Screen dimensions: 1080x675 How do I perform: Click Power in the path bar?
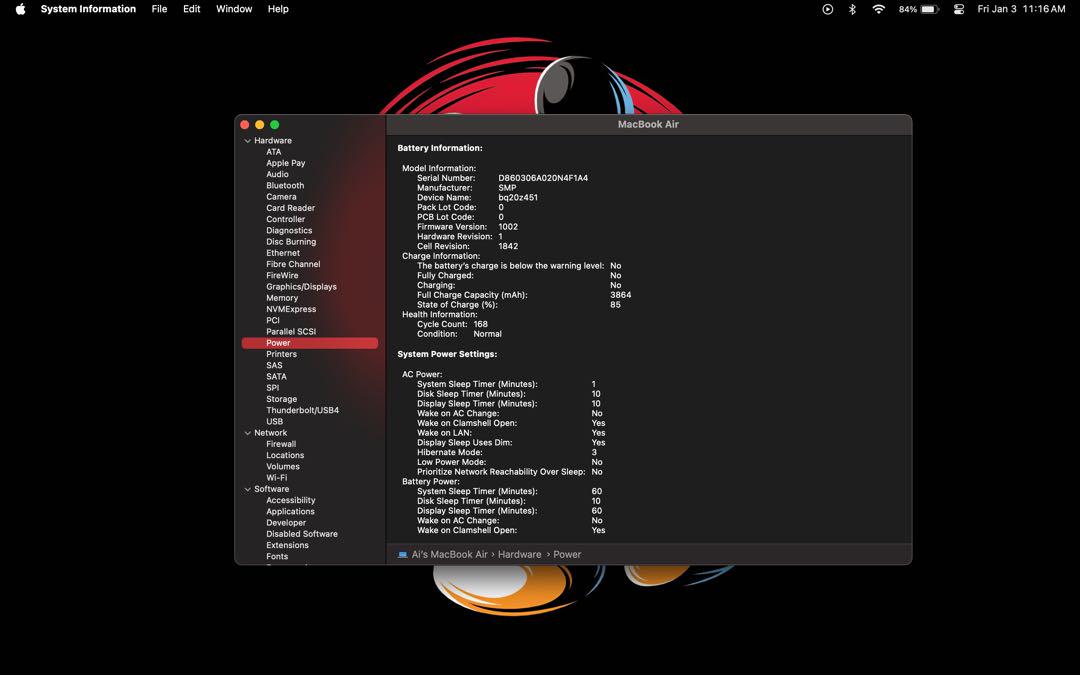[568, 554]
